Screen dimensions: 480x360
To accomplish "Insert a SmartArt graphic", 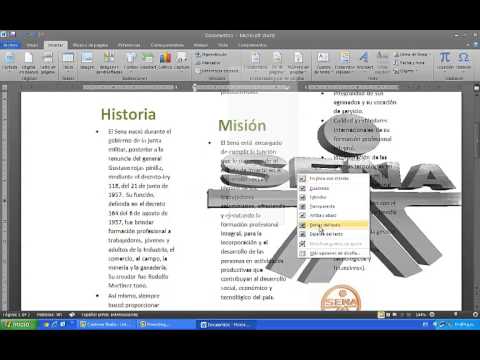I will point(148,62).
